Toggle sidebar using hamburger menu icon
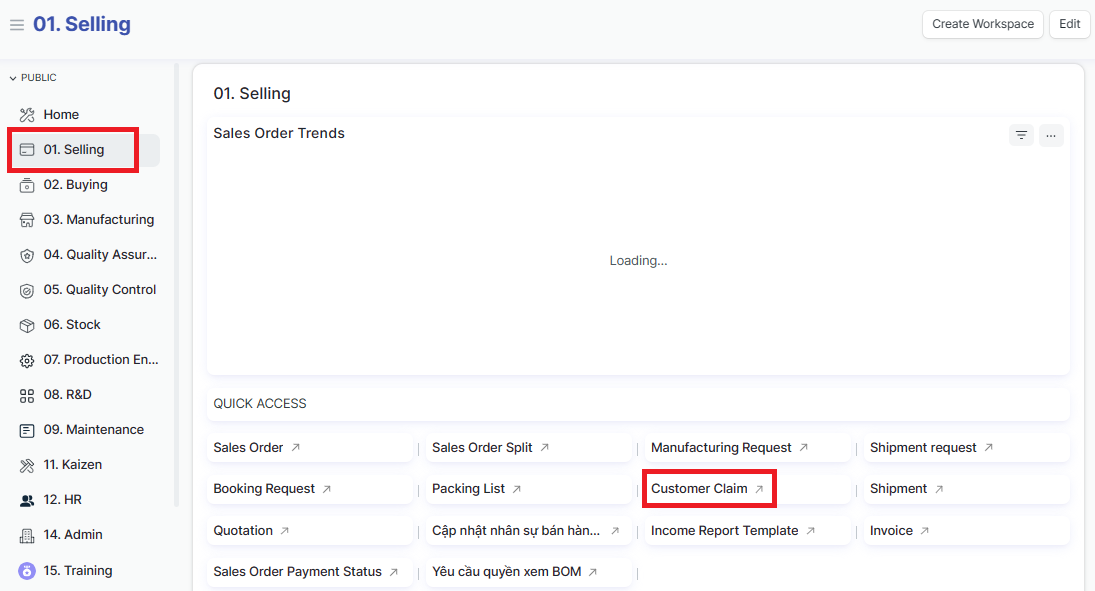This screenshot has height=591, width=1095. pyautogui.click(x=16, y=25)
